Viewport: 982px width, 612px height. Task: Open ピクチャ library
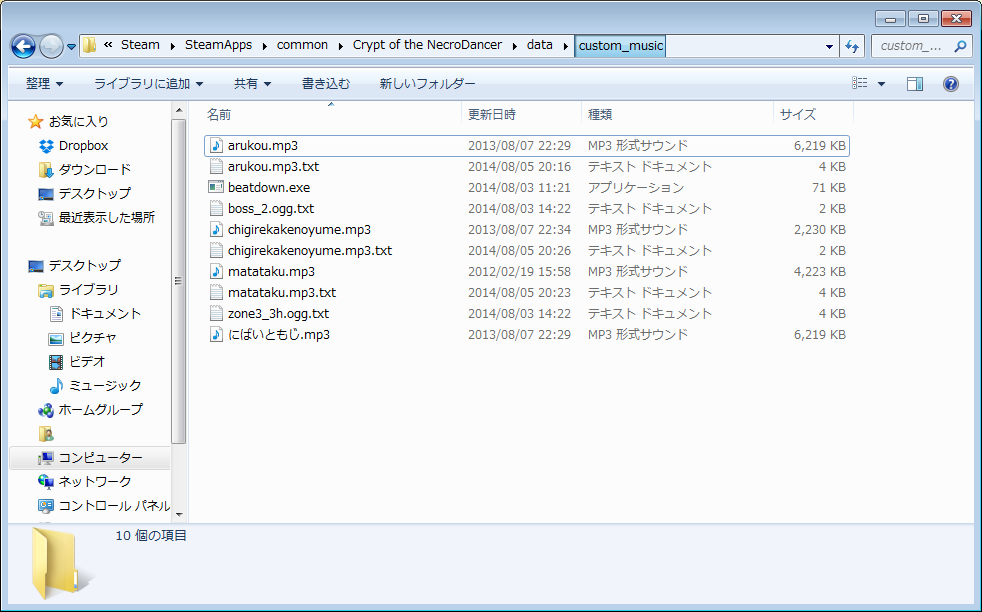tap(93, 338)
